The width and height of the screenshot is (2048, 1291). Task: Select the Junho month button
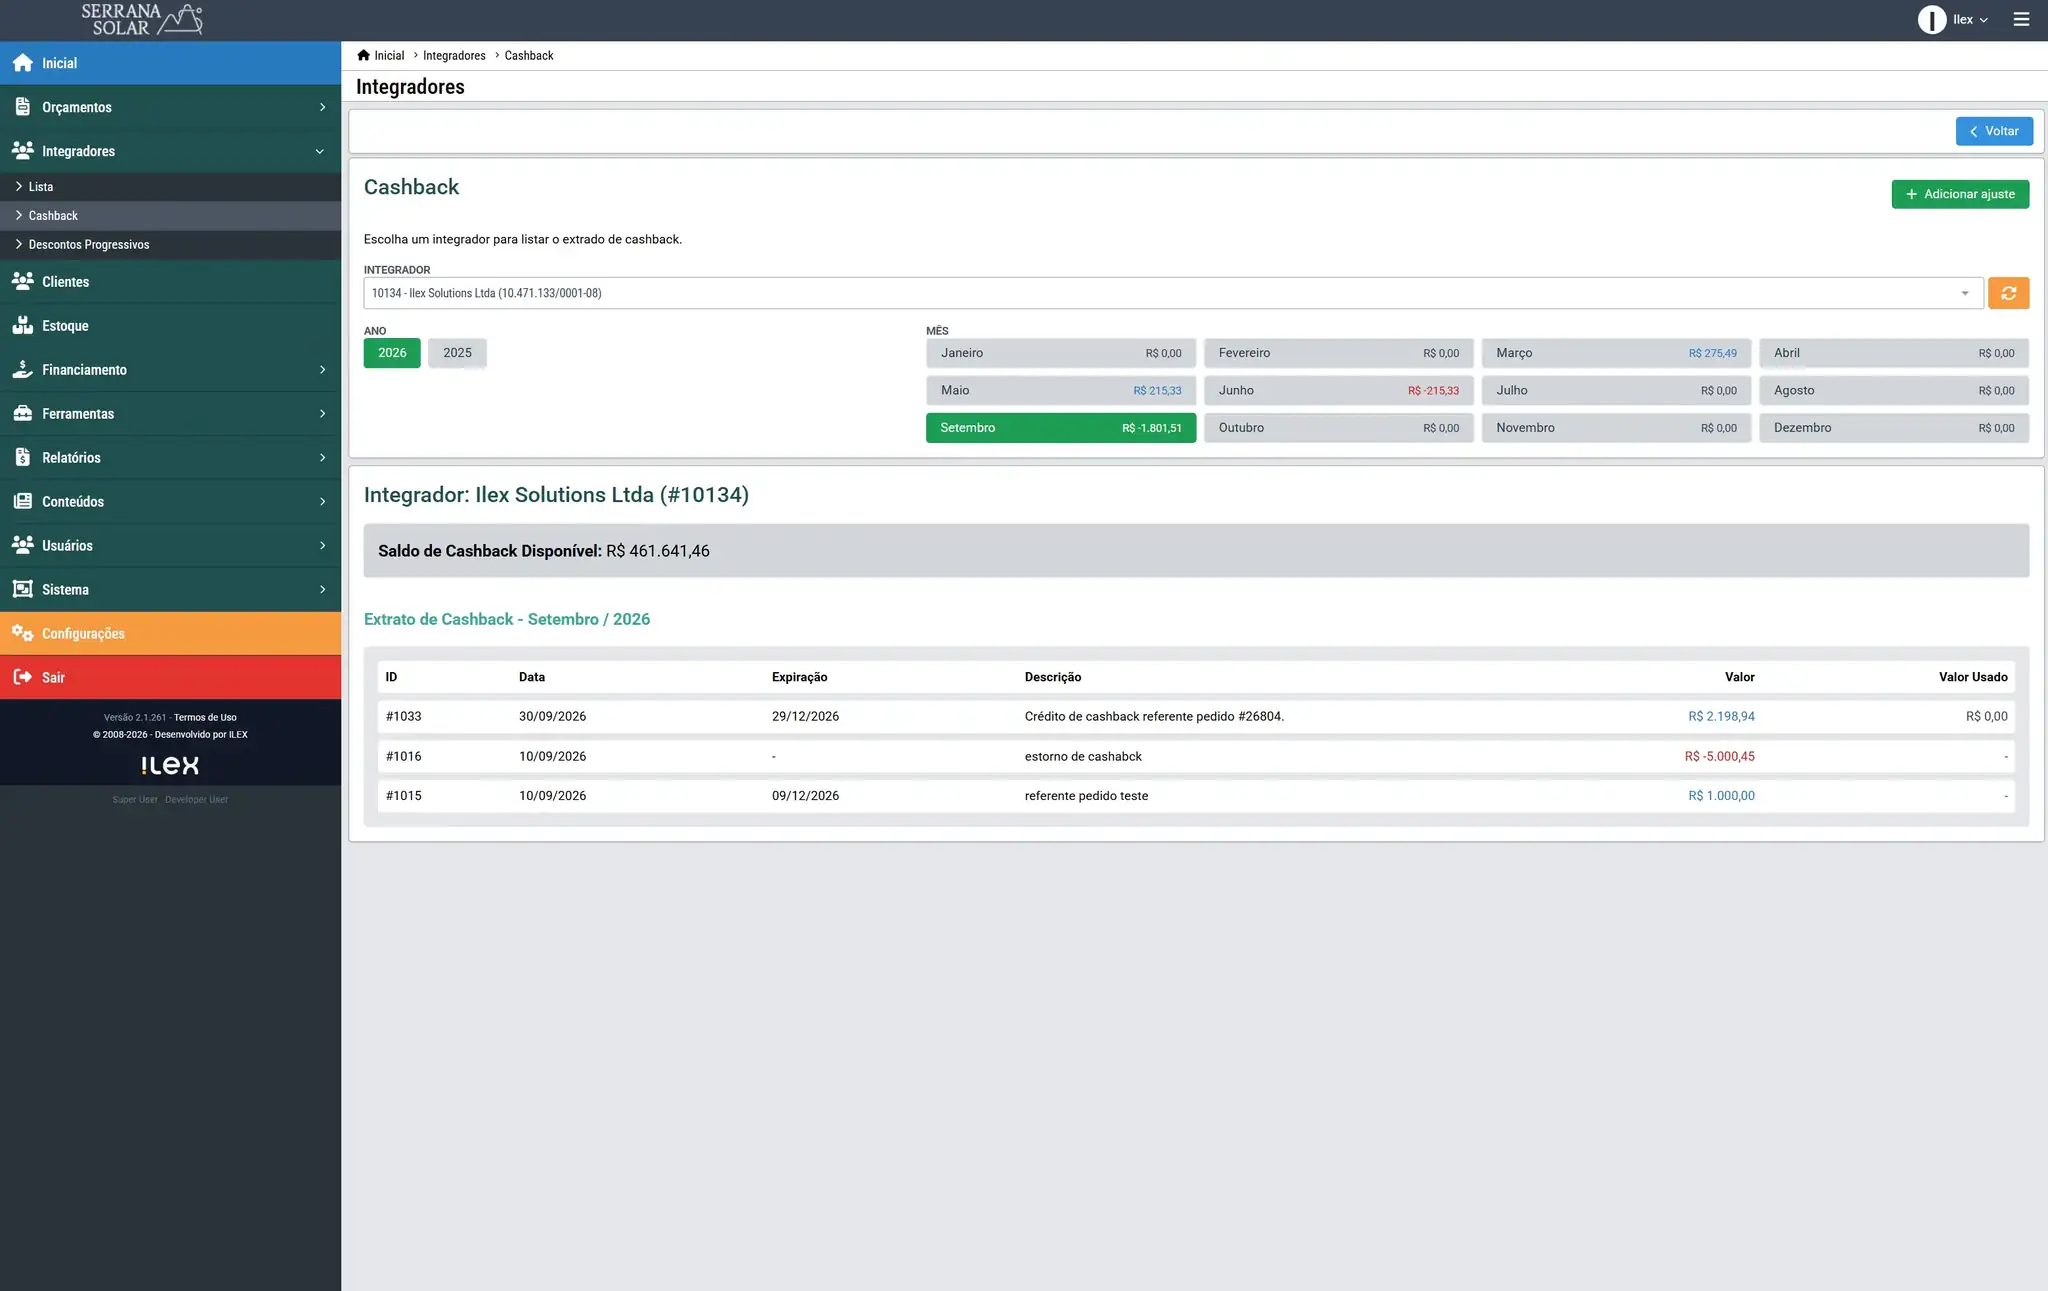click(x=1338, y=390)
